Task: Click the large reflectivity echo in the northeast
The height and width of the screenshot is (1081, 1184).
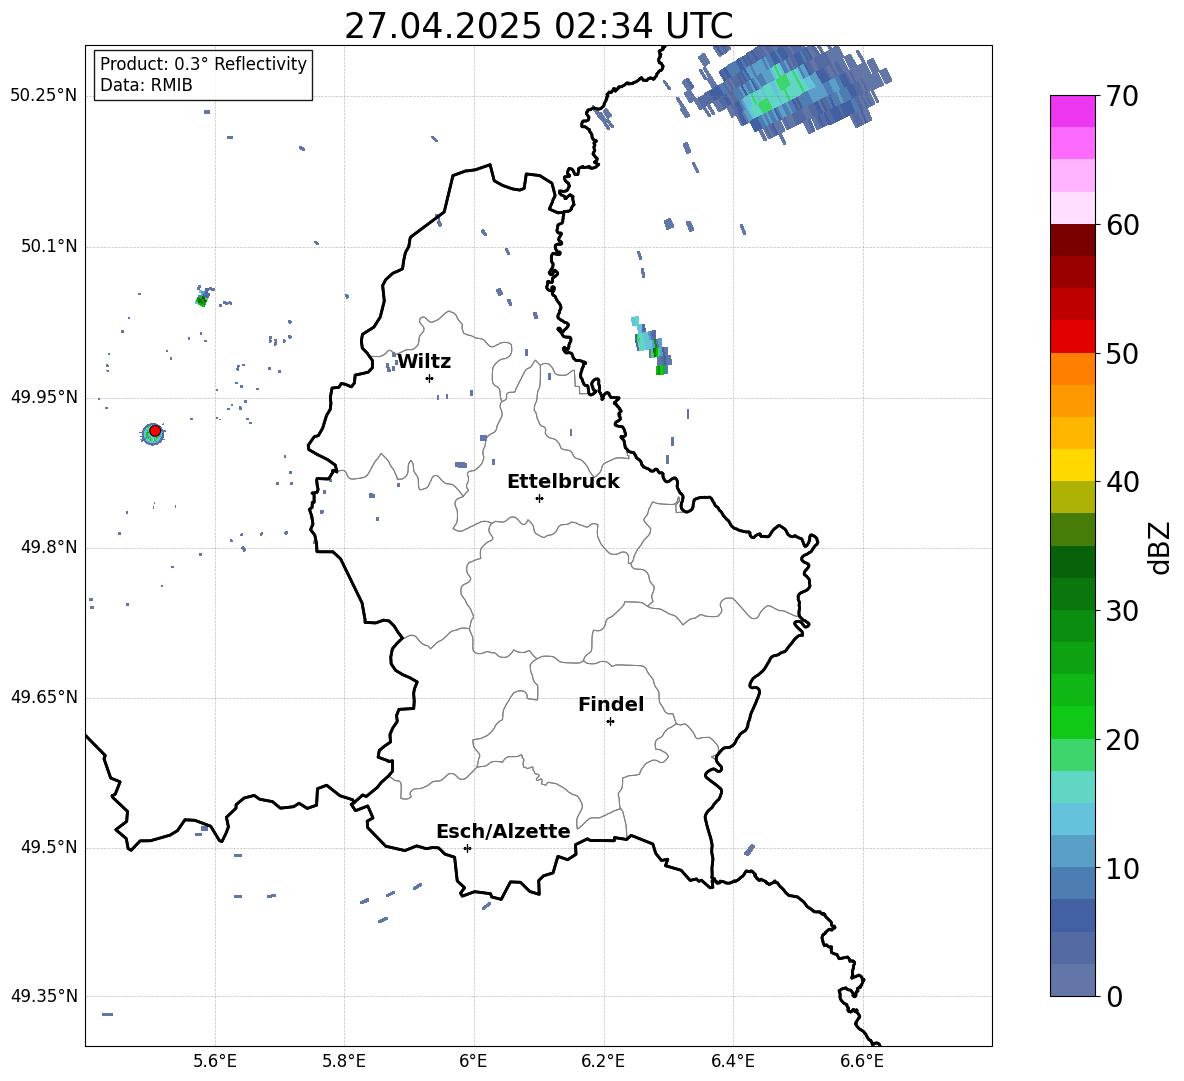Action: (x=789, y=92)
